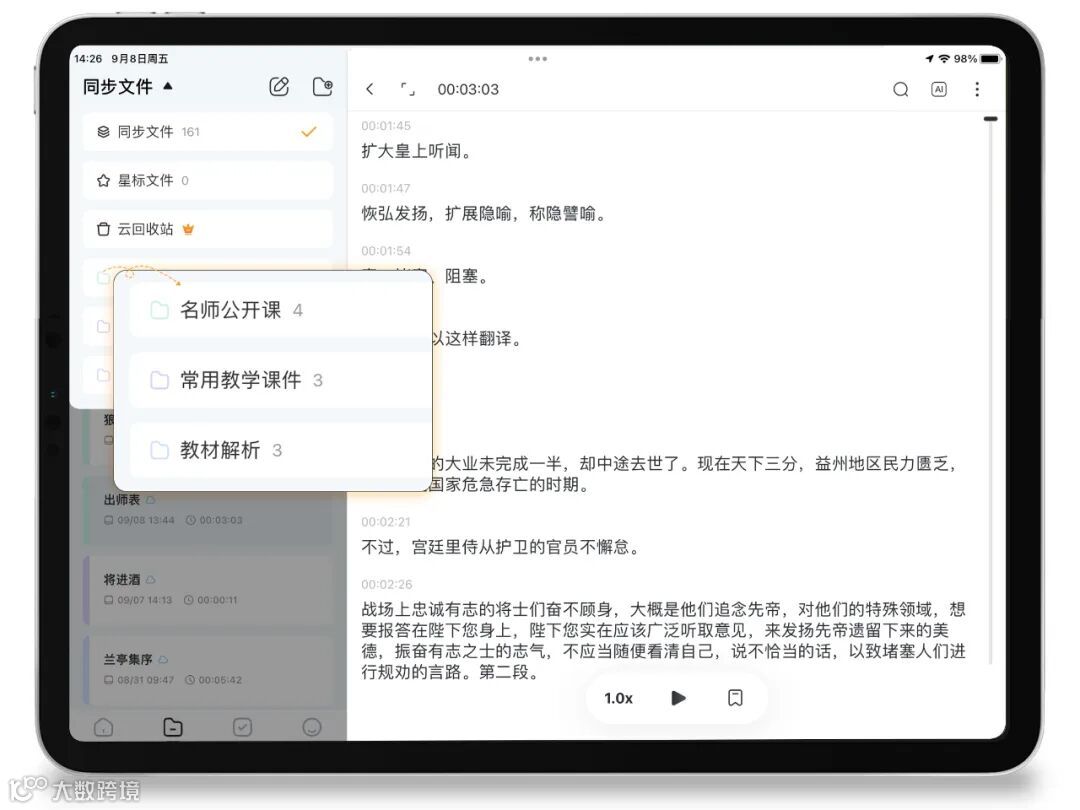Open the 云回收站 cloud recycle bin
The height and width of the screenshot is (810, 1080).
(207, 229)
